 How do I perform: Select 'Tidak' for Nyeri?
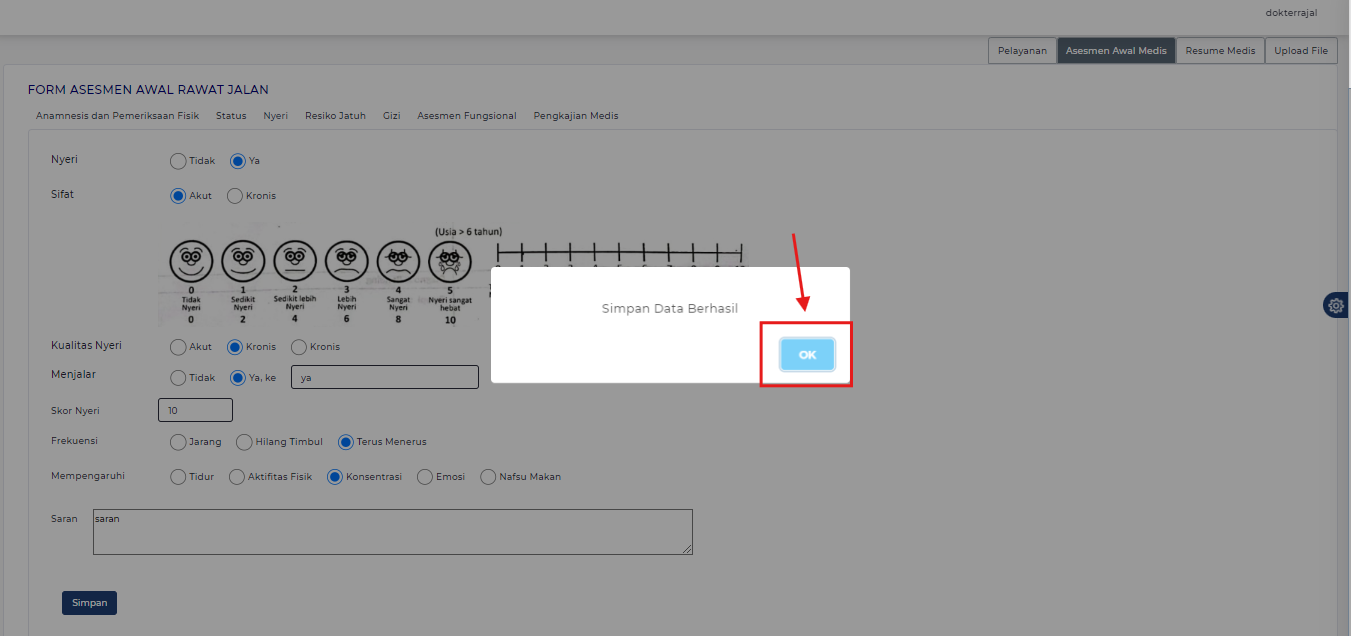coord(178,161)
